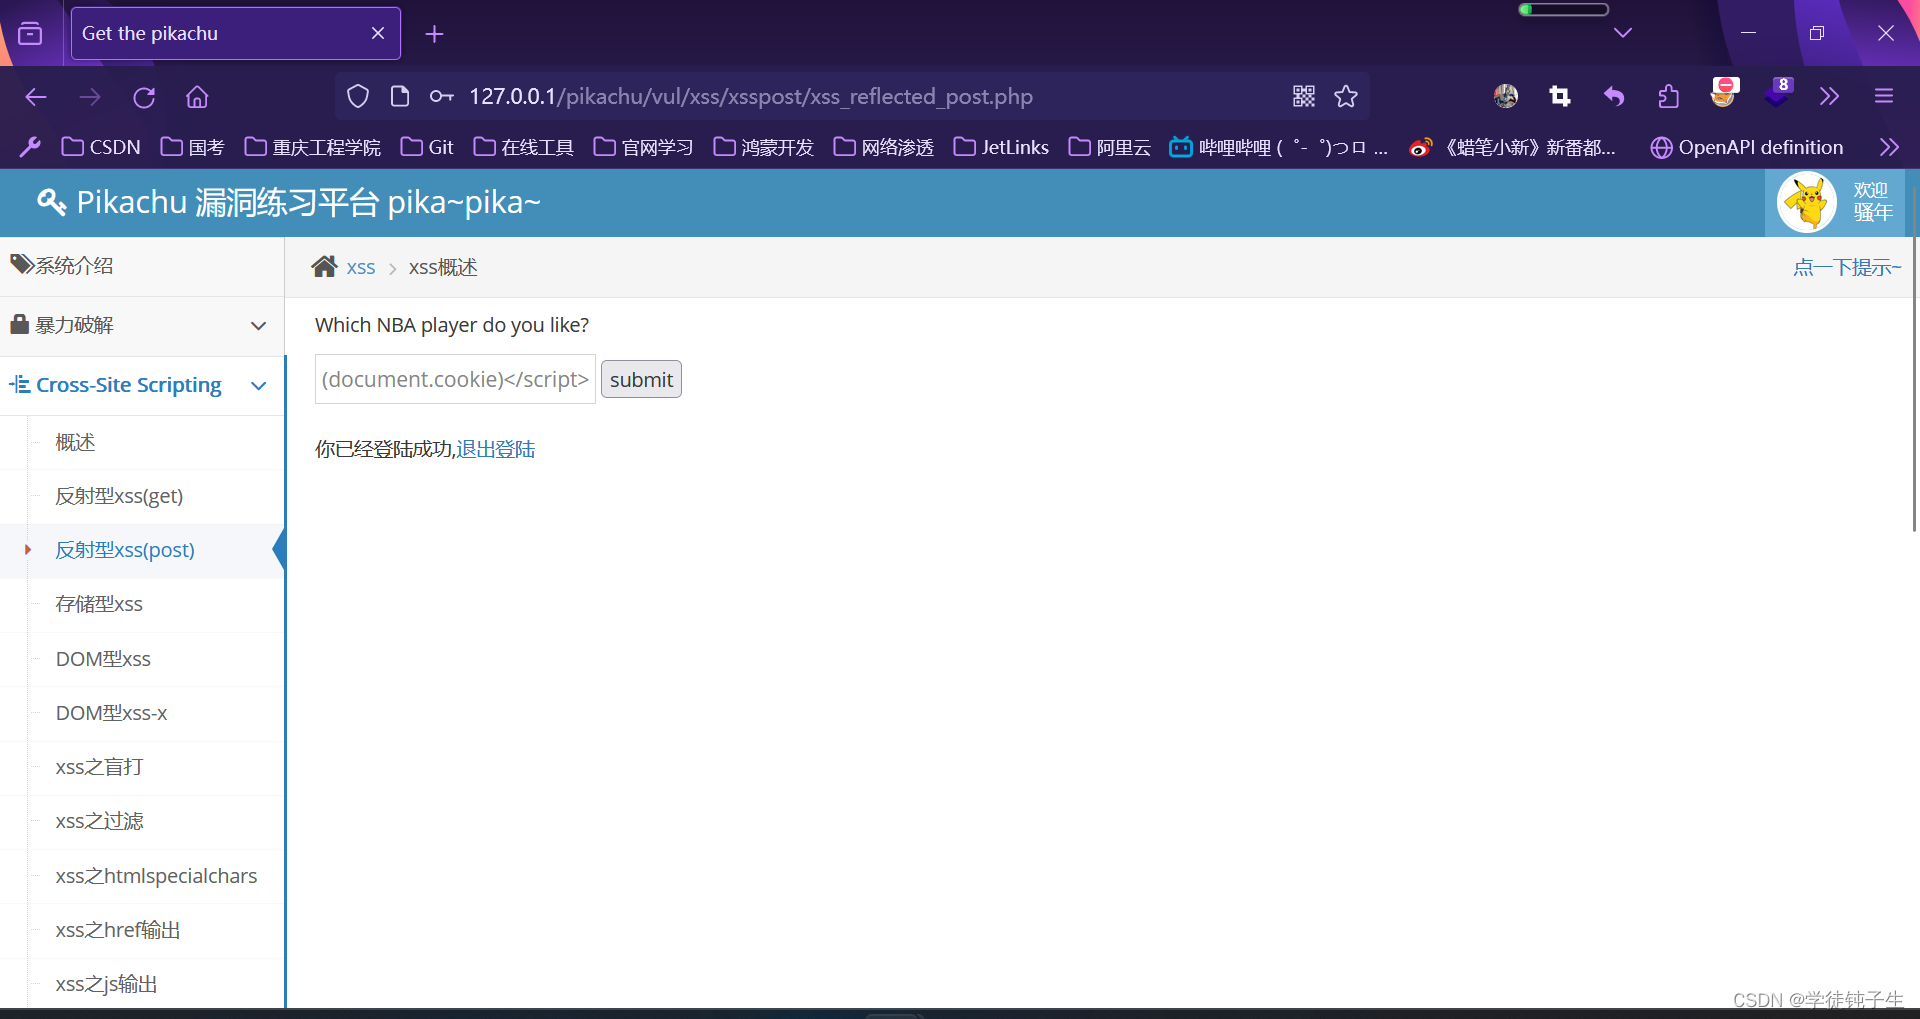Reload the page with refresh icon

pos(144,97)
